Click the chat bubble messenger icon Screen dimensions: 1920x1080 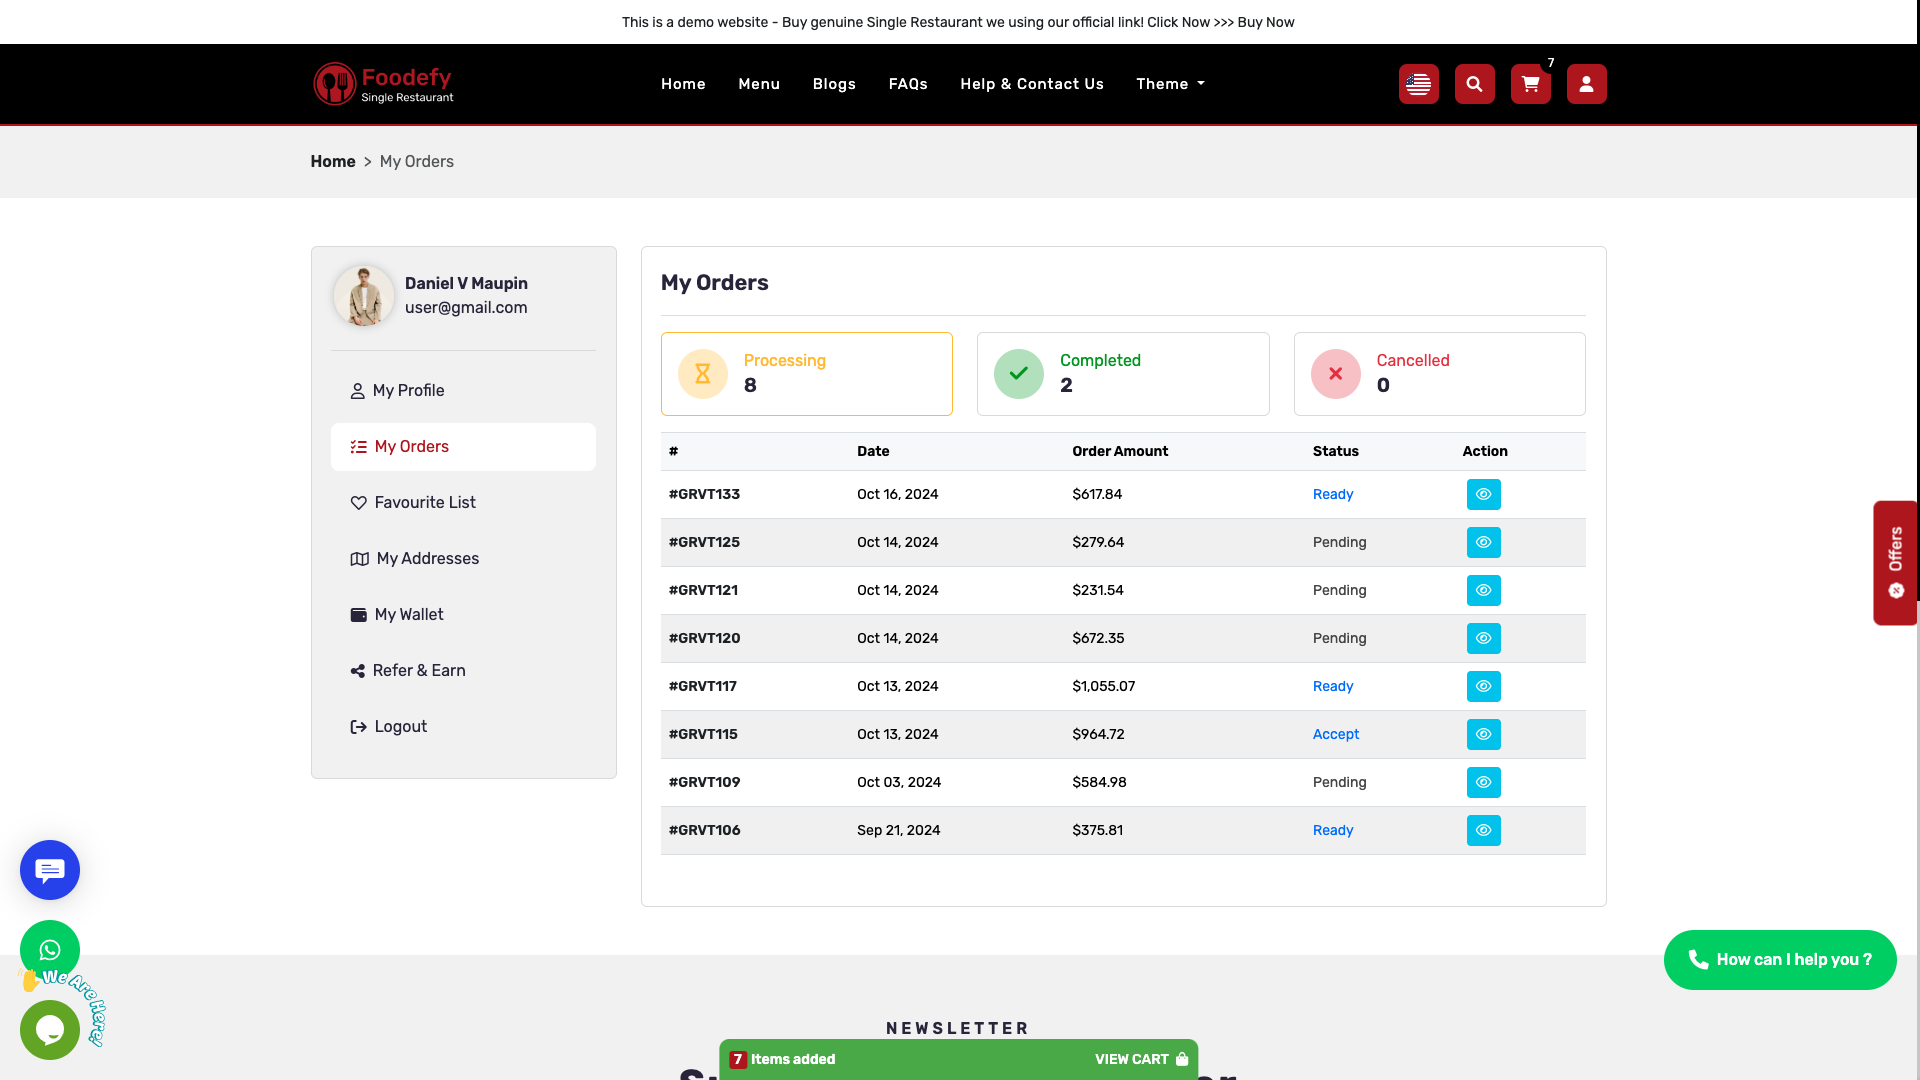pos(49,870)
